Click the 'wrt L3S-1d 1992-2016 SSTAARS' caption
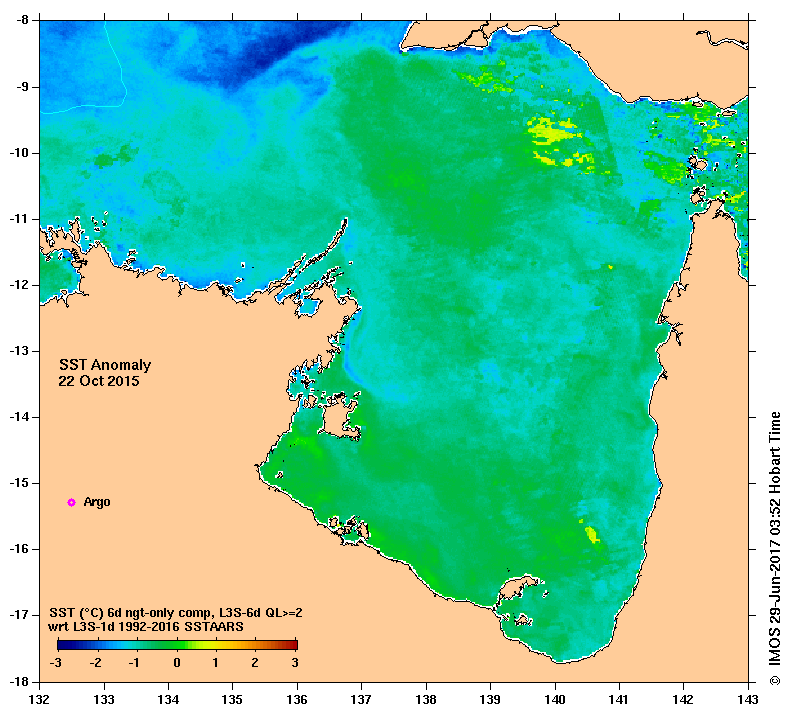Screen dimensions: 791x716 (x=146, y=627)
